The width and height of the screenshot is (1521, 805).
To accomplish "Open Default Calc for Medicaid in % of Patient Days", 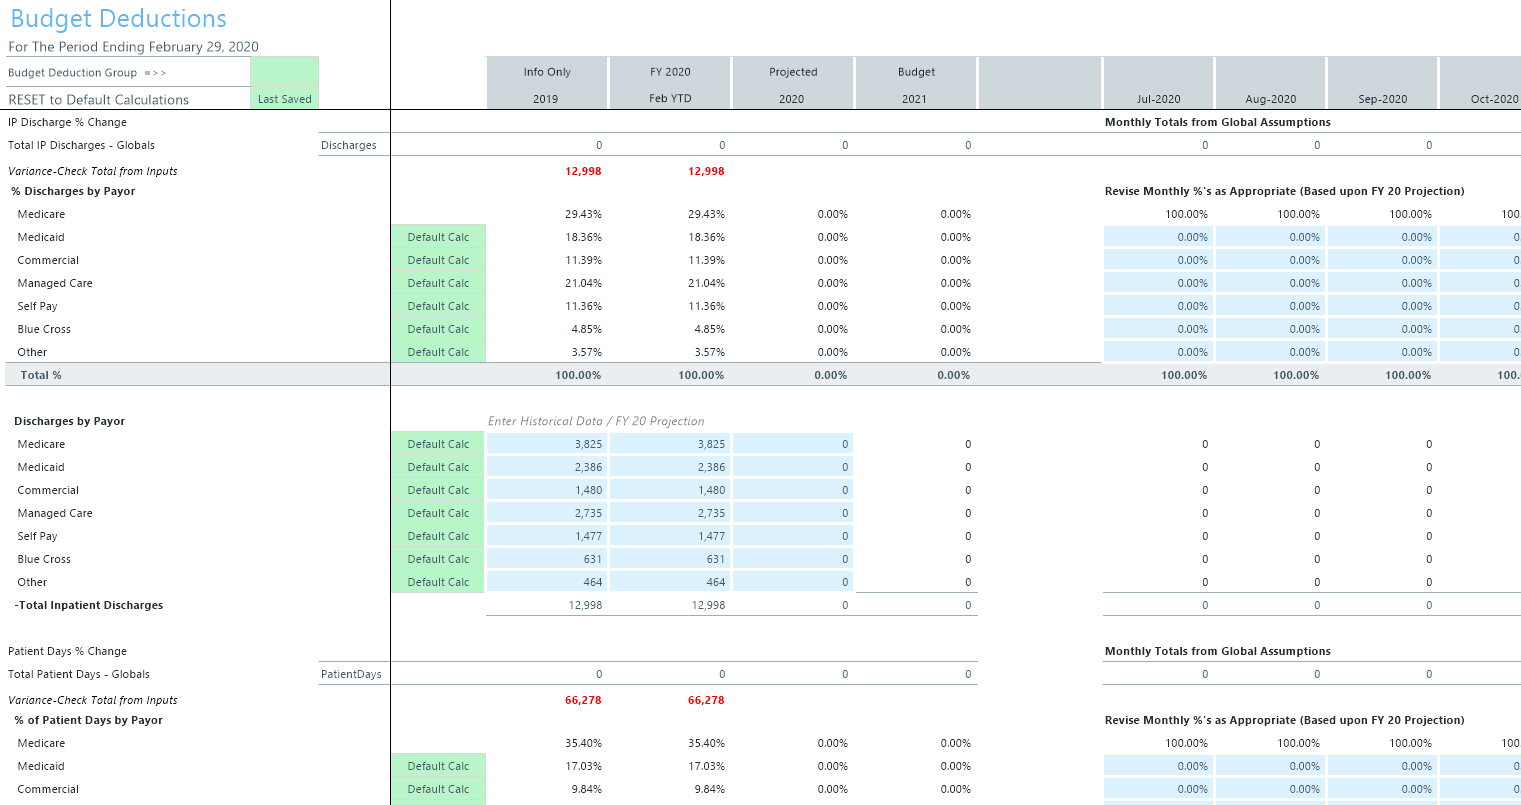I will 438,766.
